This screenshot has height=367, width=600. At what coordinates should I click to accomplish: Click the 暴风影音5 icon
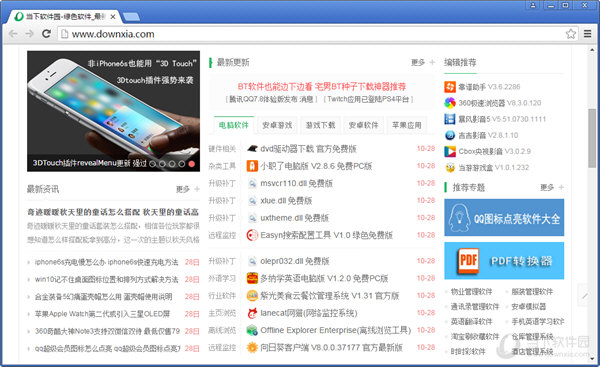tap(450, 119)
